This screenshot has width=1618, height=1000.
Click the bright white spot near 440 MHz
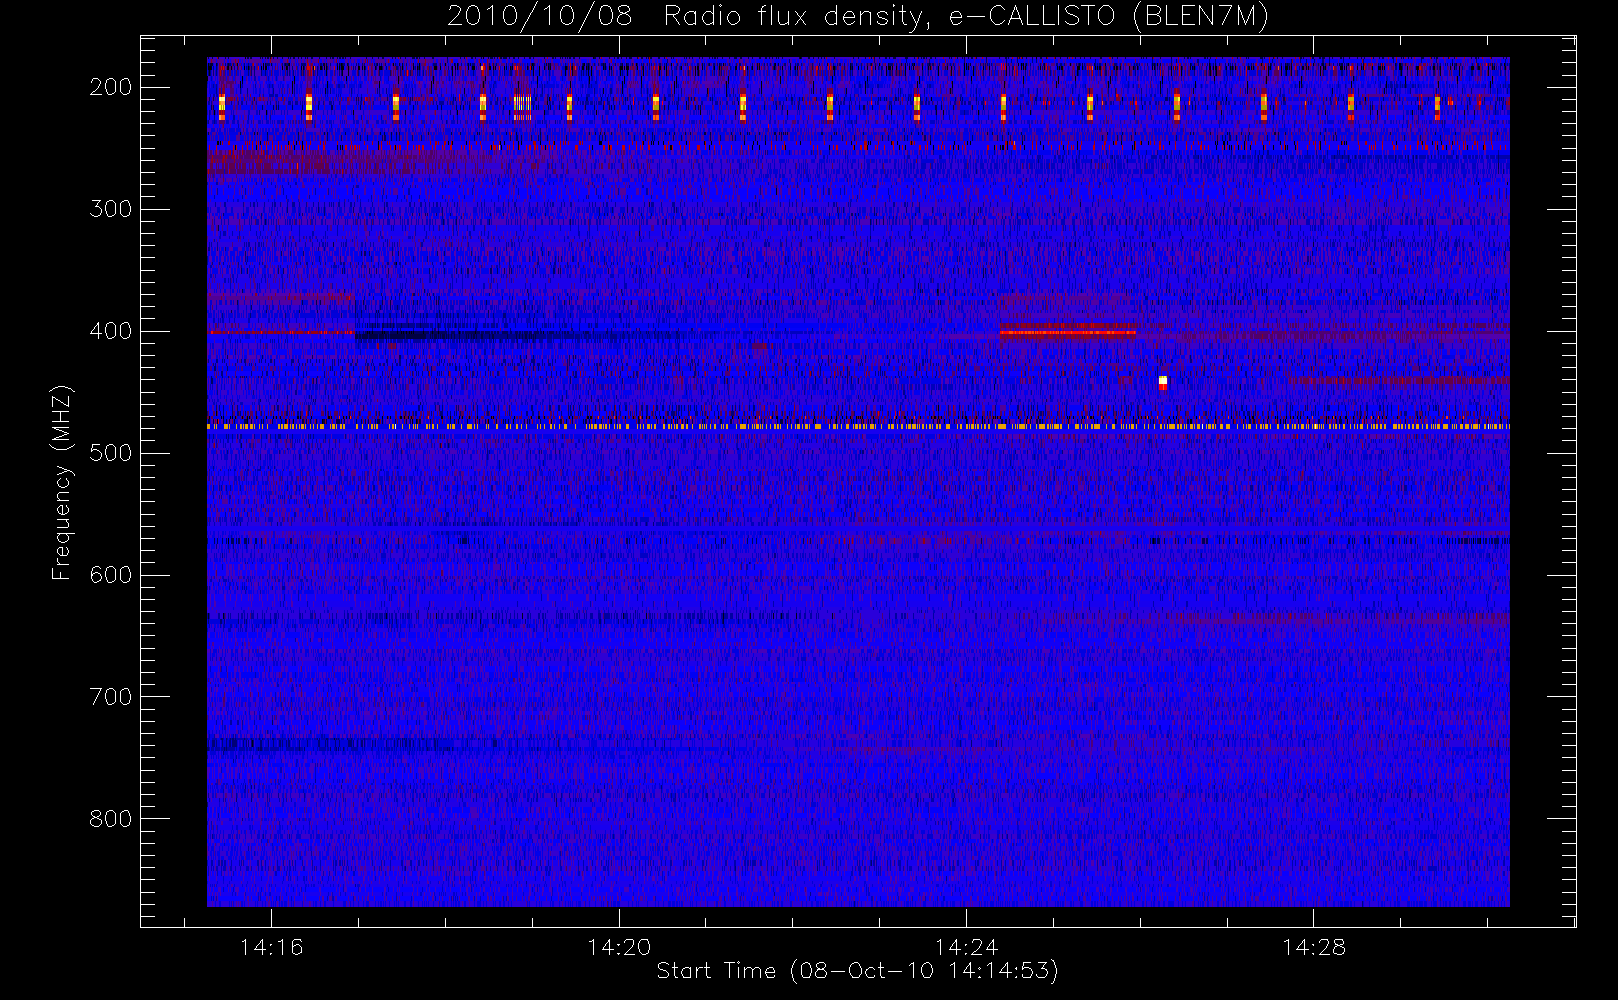pos(1163,382)
